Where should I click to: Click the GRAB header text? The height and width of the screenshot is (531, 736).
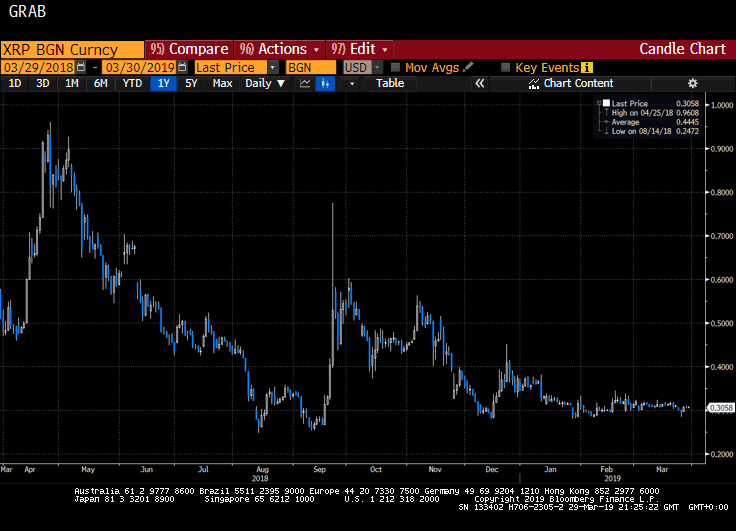point(27,11)
